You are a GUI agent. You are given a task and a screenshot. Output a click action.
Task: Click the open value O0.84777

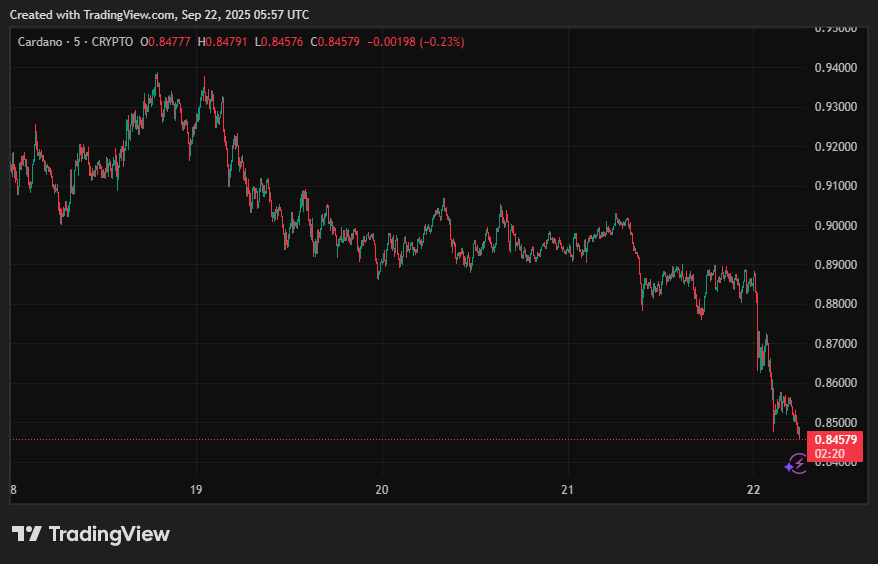[x=165, y=42]
